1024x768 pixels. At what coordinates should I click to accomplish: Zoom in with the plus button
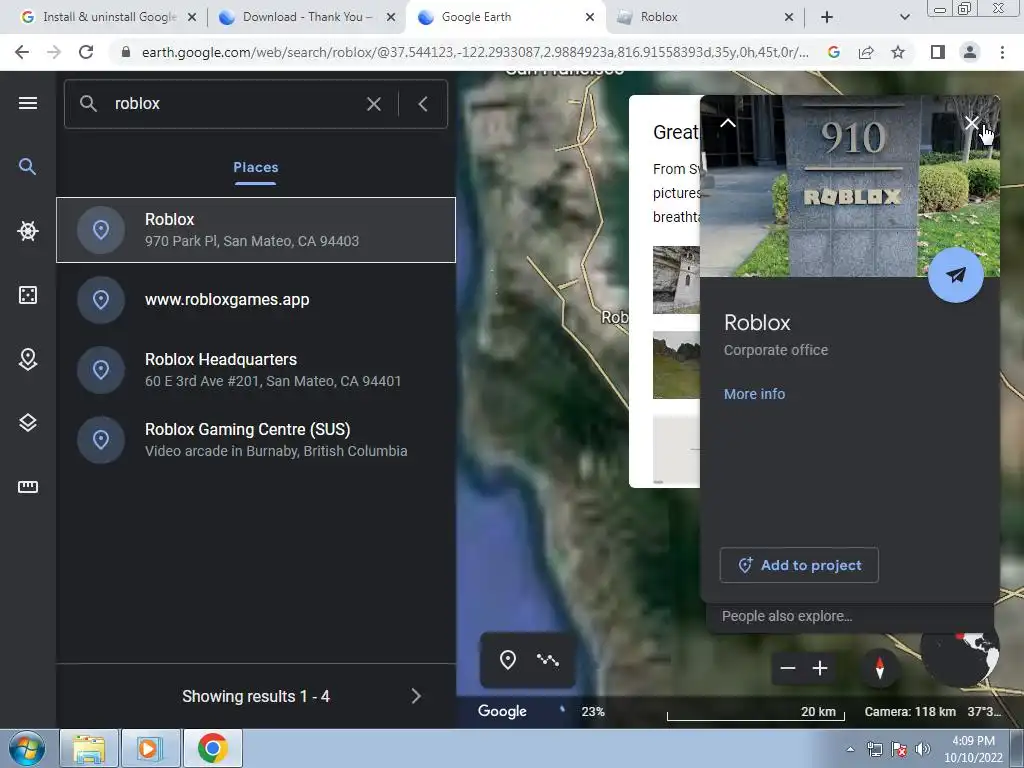pos(820,668)
